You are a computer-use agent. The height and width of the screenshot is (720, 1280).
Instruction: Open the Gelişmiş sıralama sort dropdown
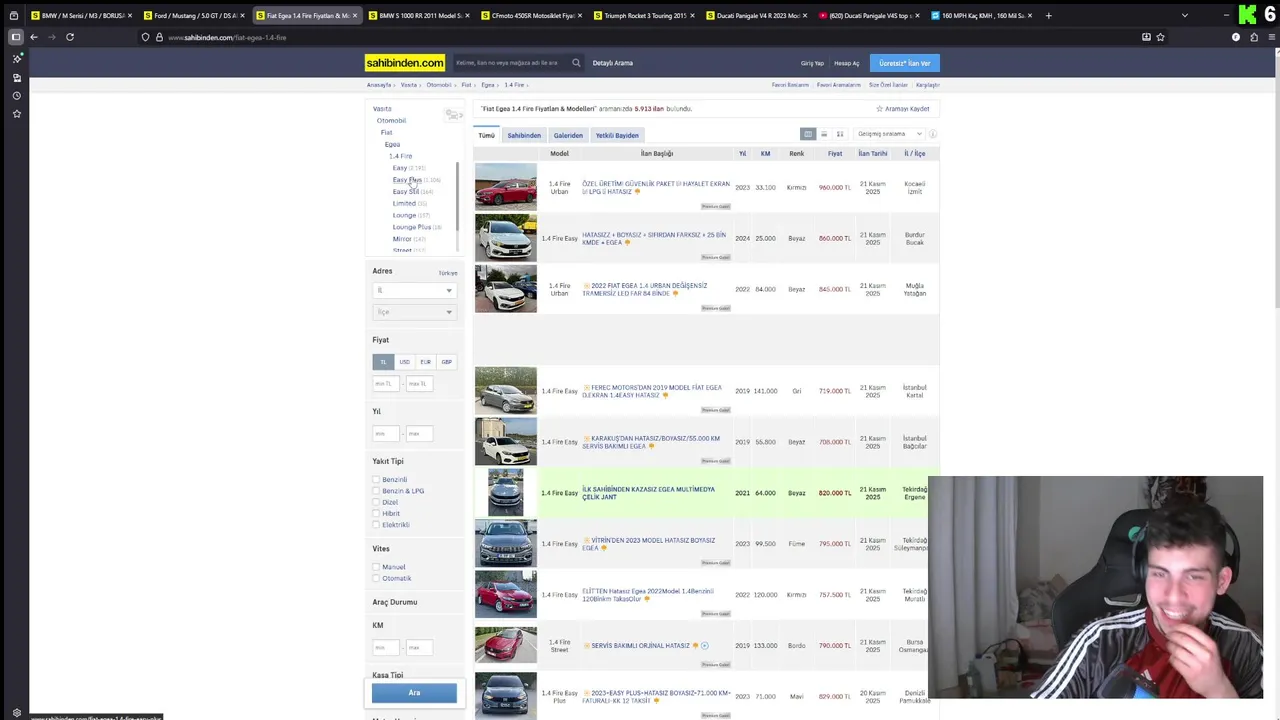pyautogui.click(x=889, y=134)
